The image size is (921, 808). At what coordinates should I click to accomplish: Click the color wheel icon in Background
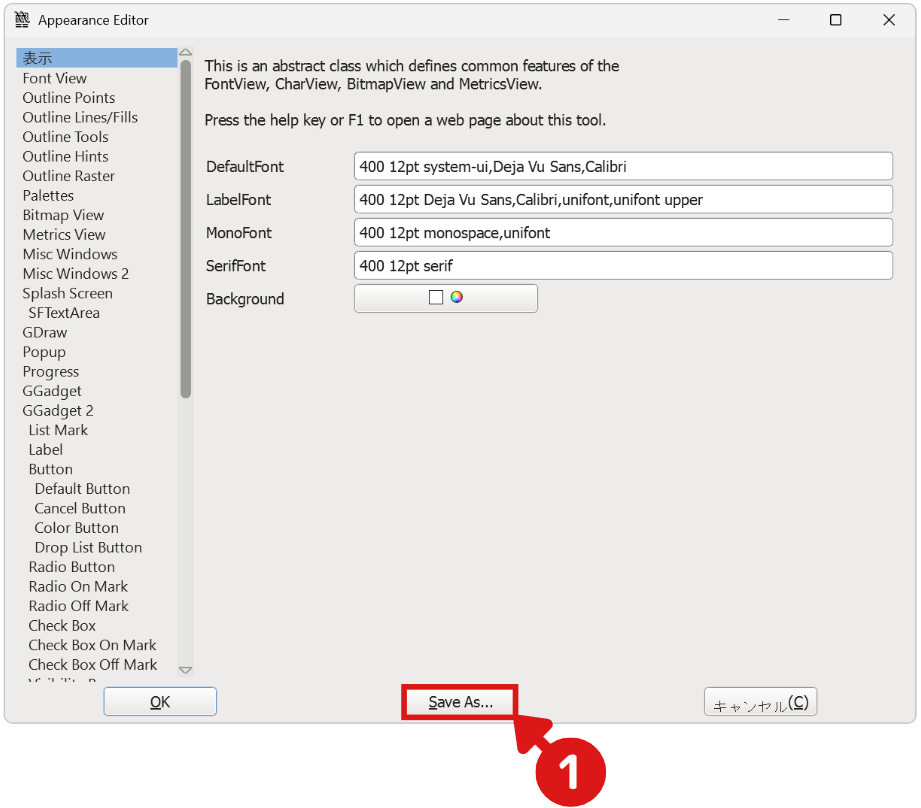point(457,297)
